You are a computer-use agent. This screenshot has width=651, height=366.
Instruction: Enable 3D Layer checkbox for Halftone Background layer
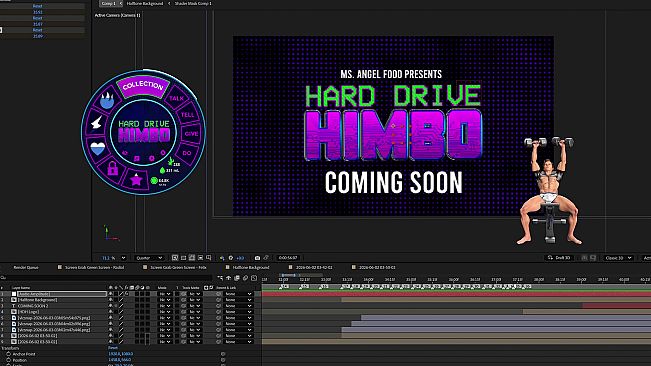click(147, 300)
